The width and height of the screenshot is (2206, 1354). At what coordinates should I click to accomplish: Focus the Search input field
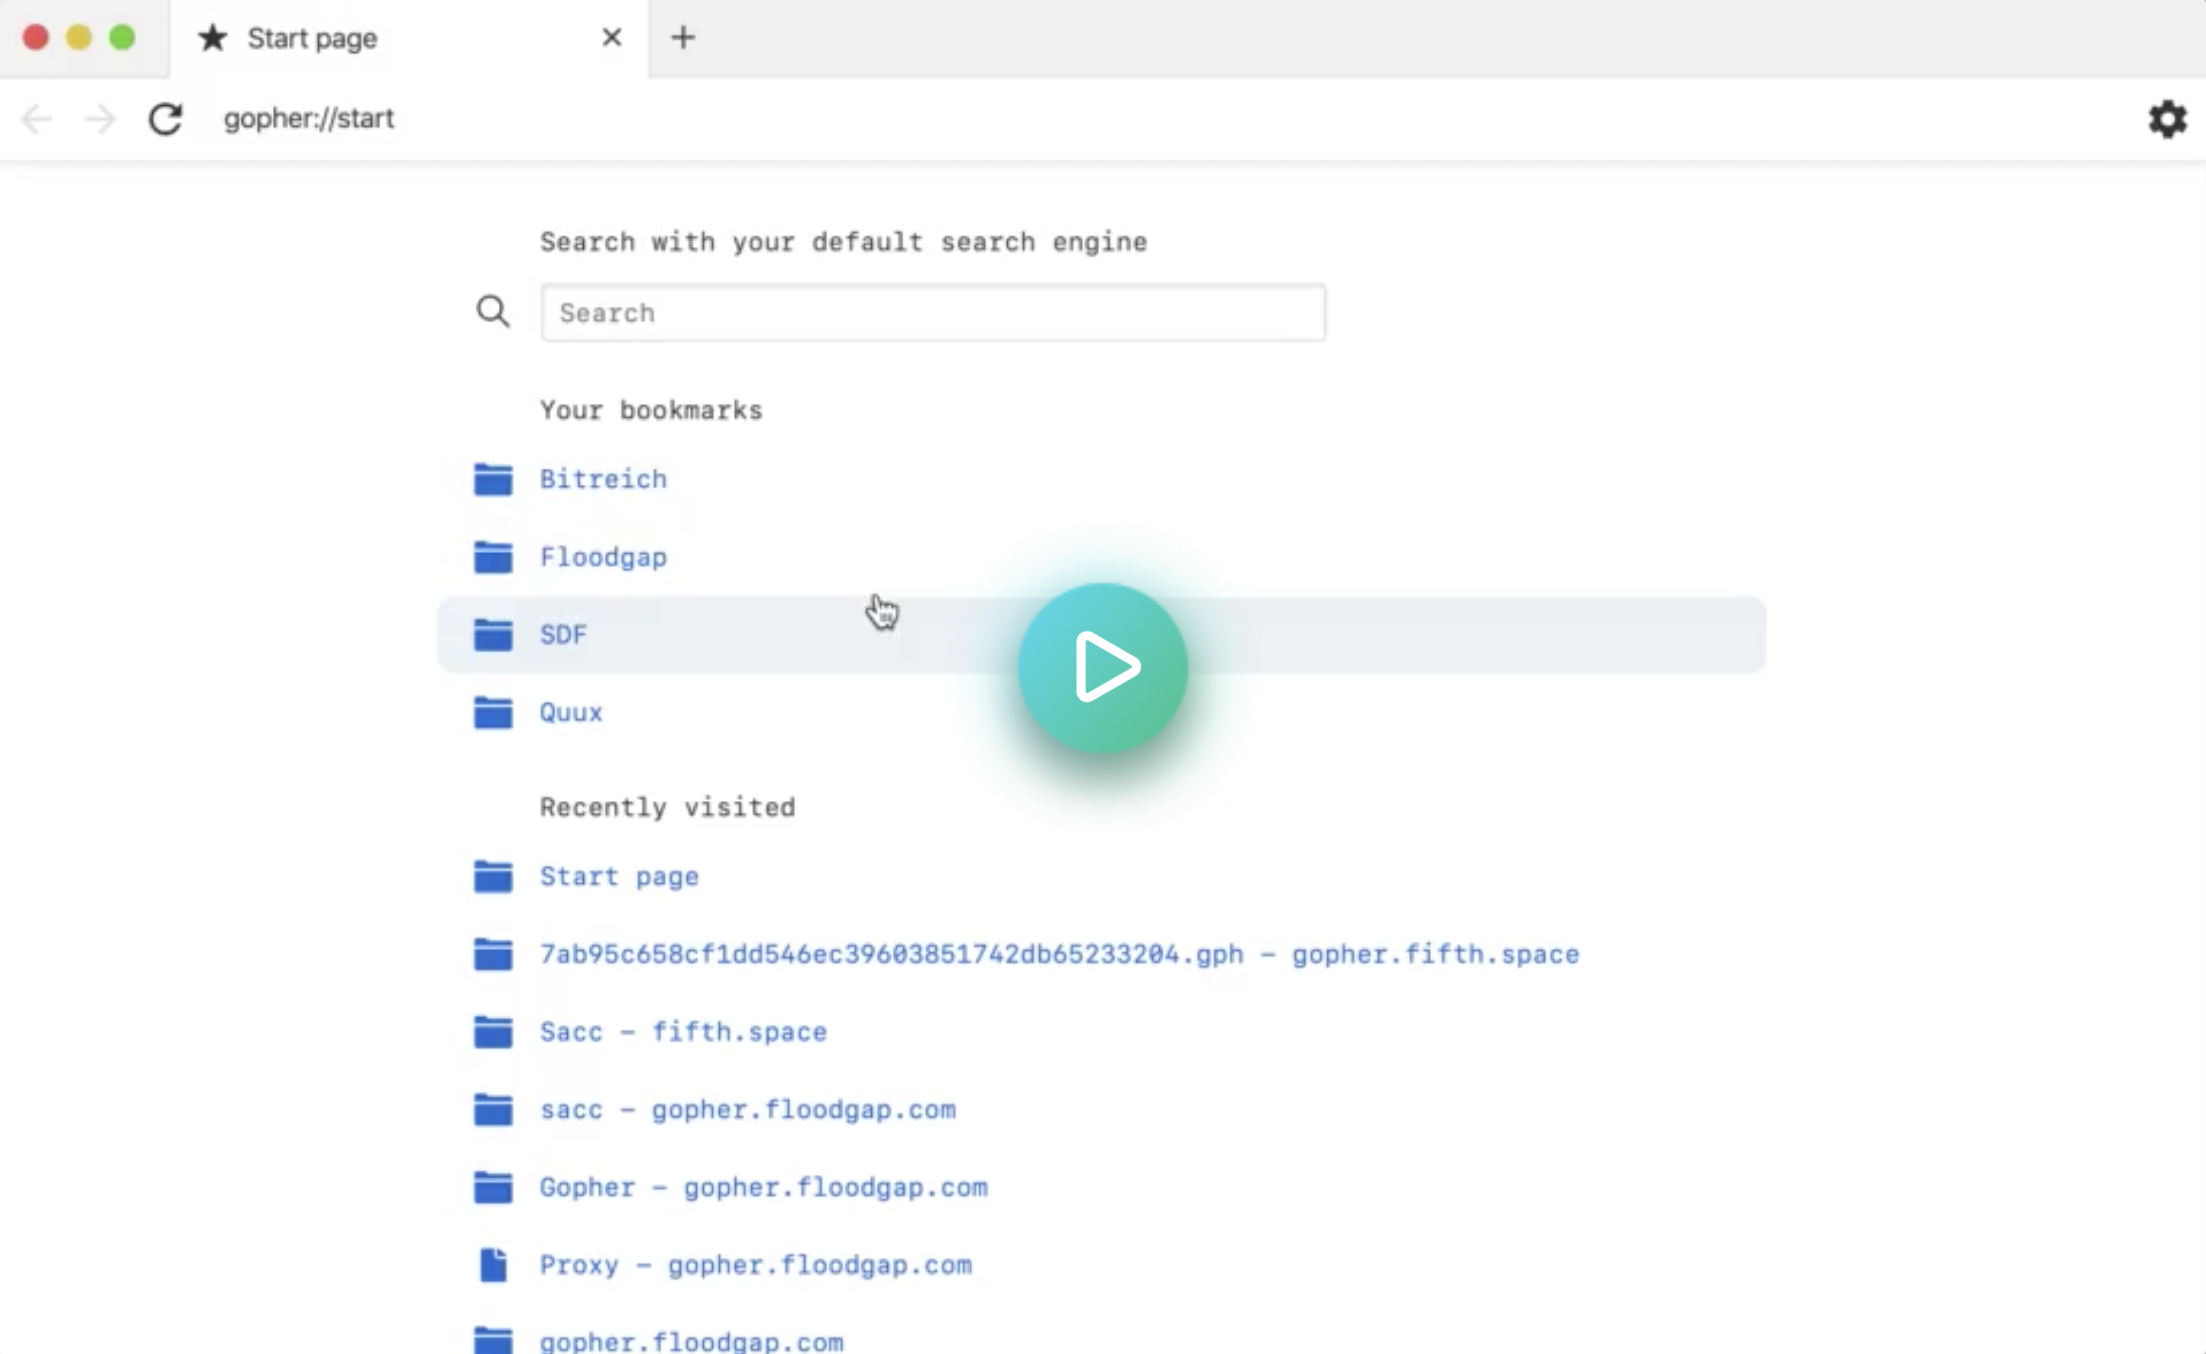click(932, 313)
